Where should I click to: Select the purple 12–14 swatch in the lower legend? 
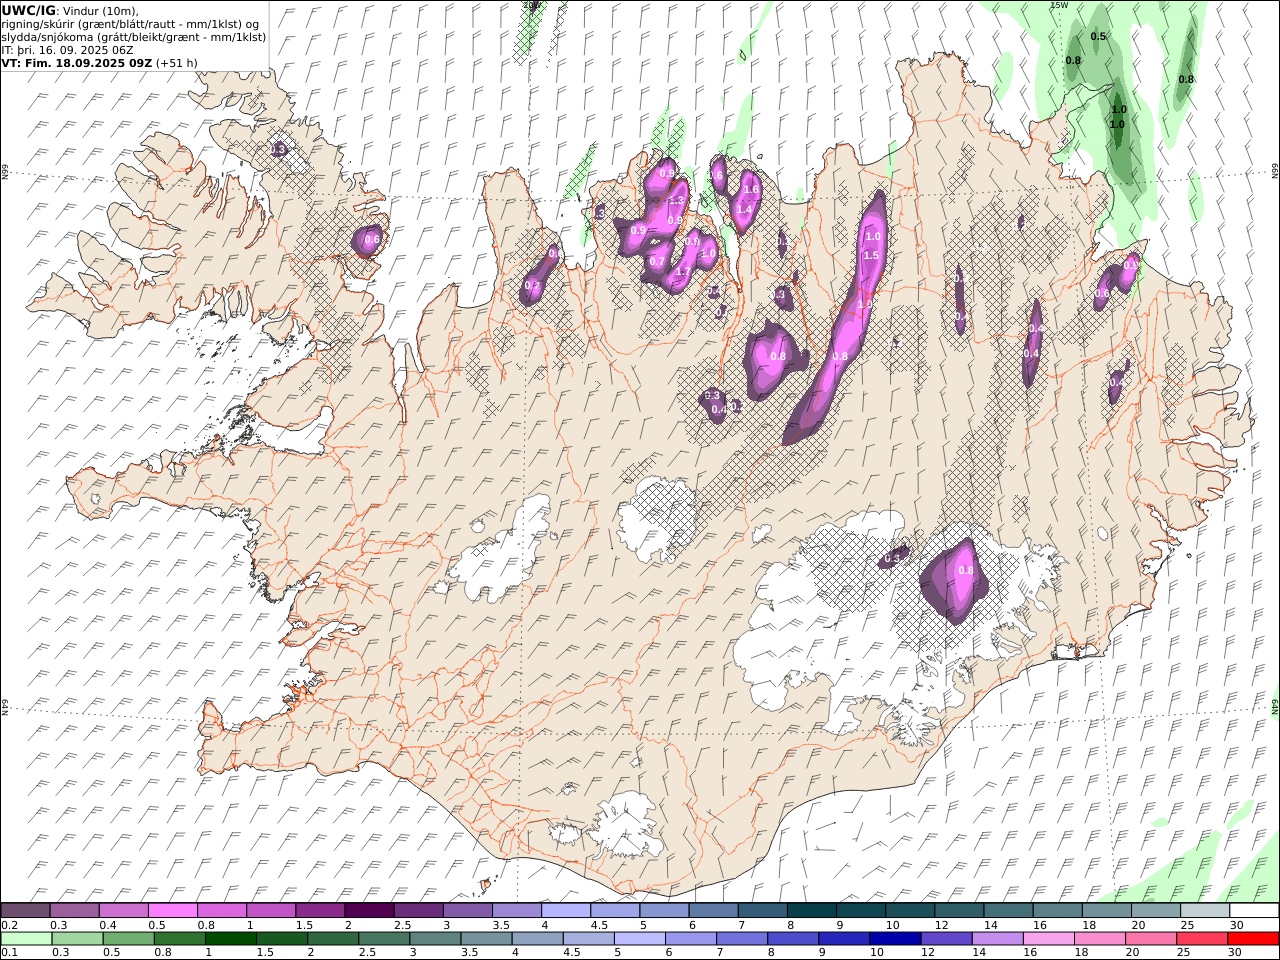947,939
